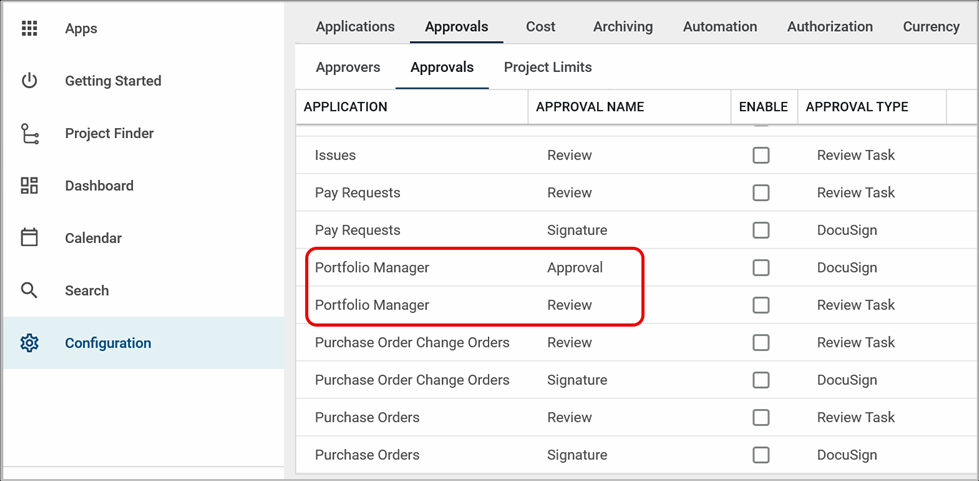
Task: Tick the Portfolio Manager Review checkbox
Action: (761, 305)
